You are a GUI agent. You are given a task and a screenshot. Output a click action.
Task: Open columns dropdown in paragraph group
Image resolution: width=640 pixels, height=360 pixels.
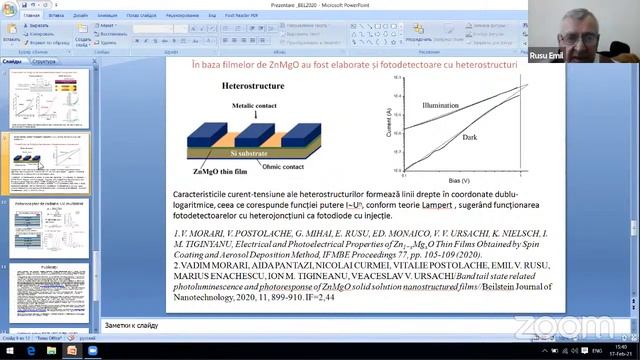click(x=263, y=41)
